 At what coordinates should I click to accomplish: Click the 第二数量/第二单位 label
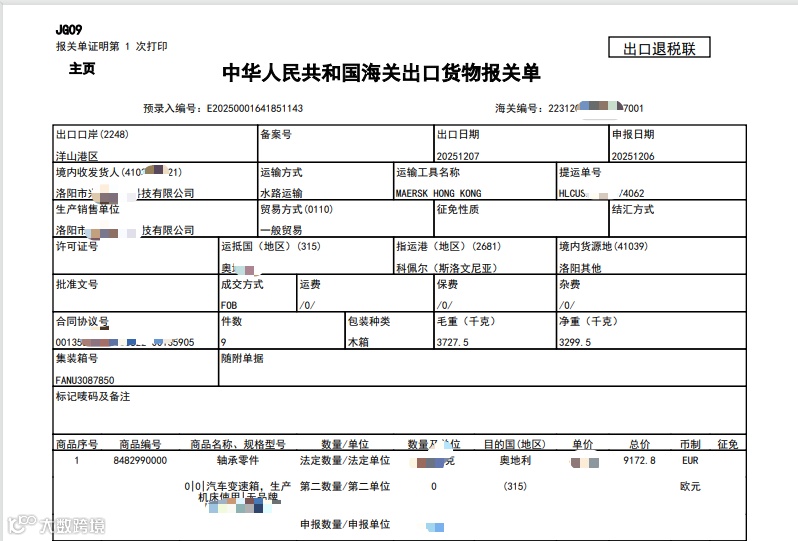click(345, 487)
